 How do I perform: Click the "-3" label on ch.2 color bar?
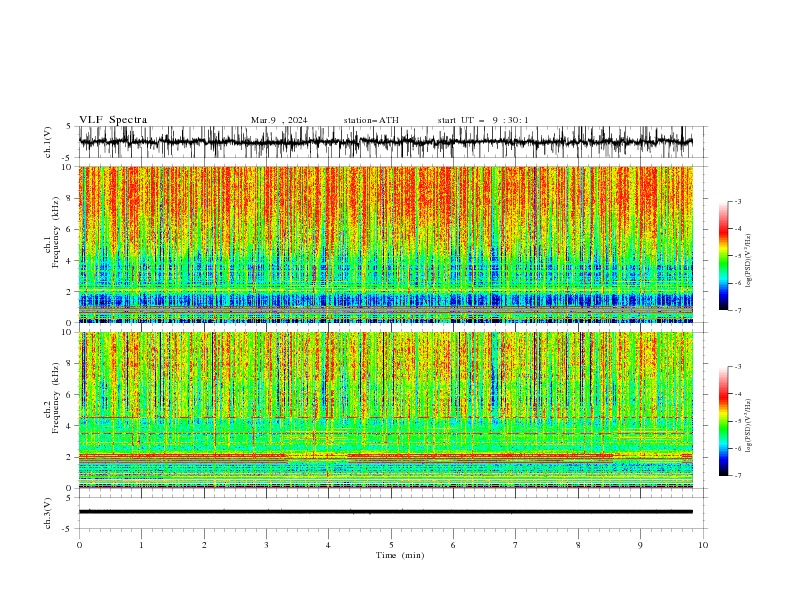(737, 367)
